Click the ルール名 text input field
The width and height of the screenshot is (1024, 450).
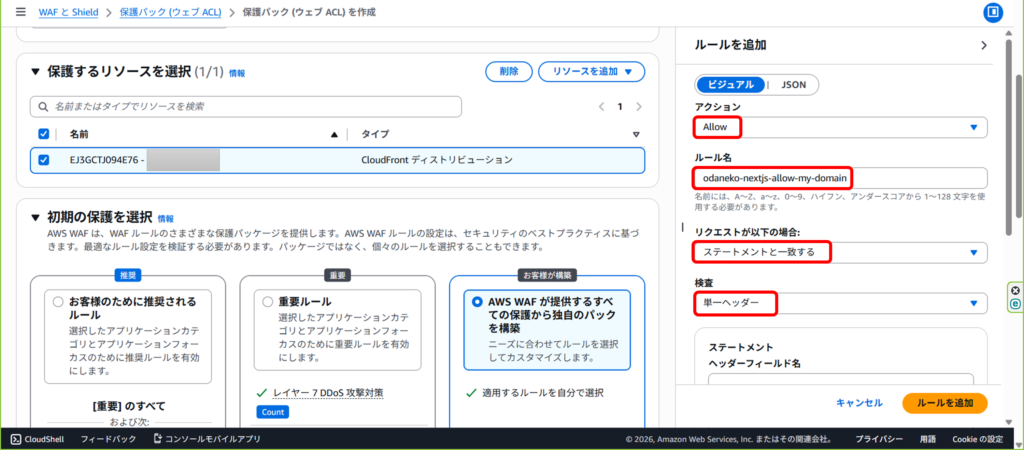click(x=840, y=178)
